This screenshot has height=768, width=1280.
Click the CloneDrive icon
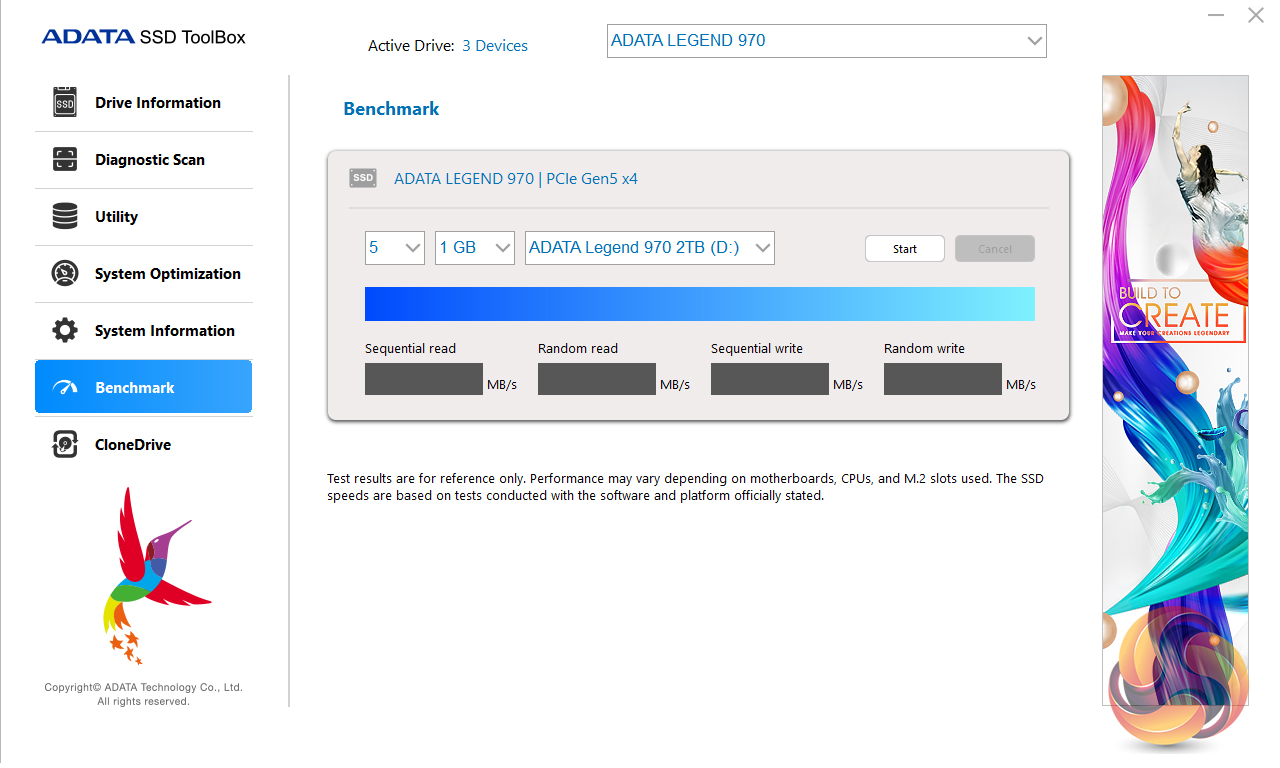point(65,445)
